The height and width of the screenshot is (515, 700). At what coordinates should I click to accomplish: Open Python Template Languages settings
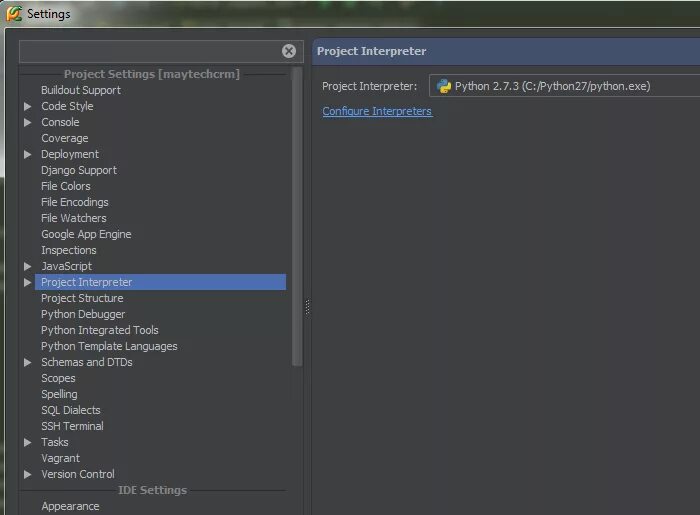109,346
